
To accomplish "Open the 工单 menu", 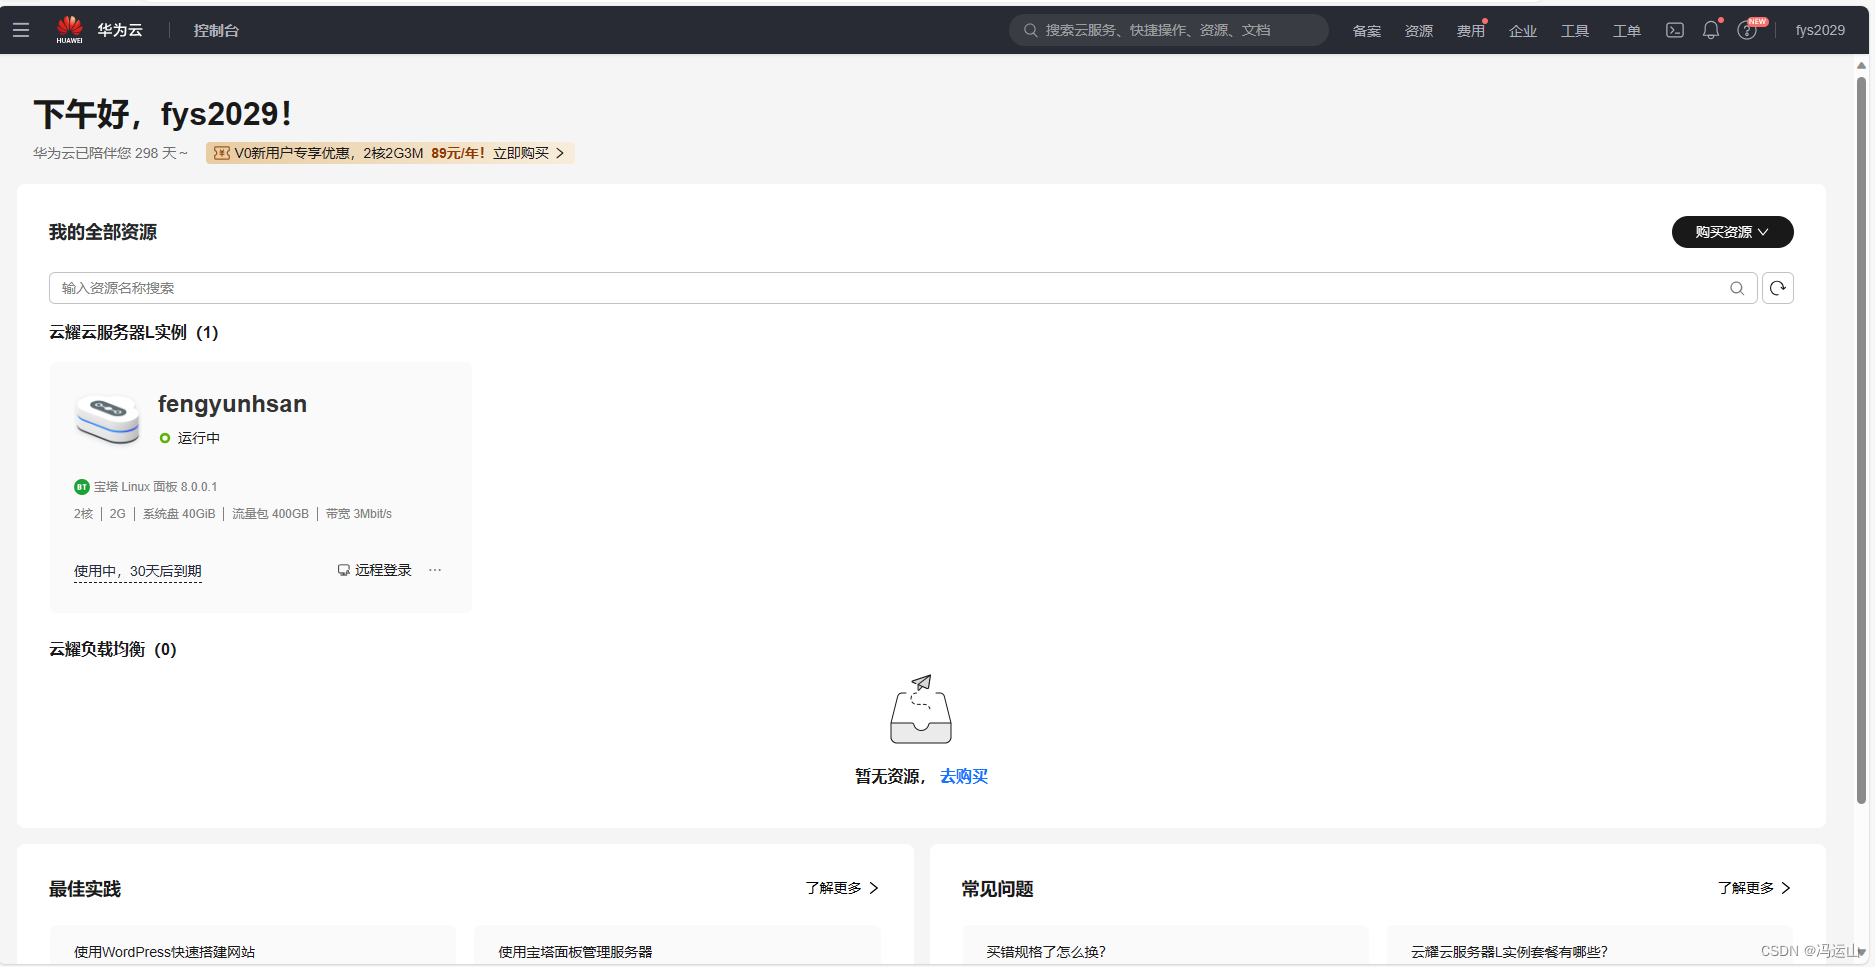I will pyautogui.click(x=1627, y=31).
